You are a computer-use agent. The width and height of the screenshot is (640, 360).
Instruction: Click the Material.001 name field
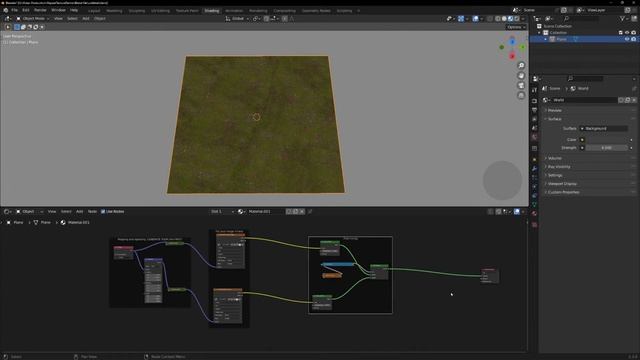265,212
